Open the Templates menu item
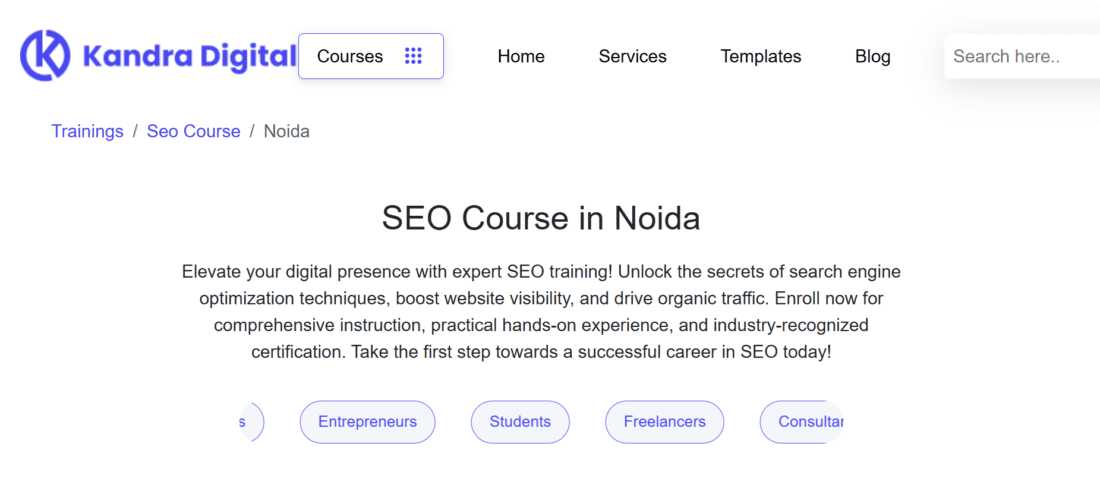 point(761,56)
